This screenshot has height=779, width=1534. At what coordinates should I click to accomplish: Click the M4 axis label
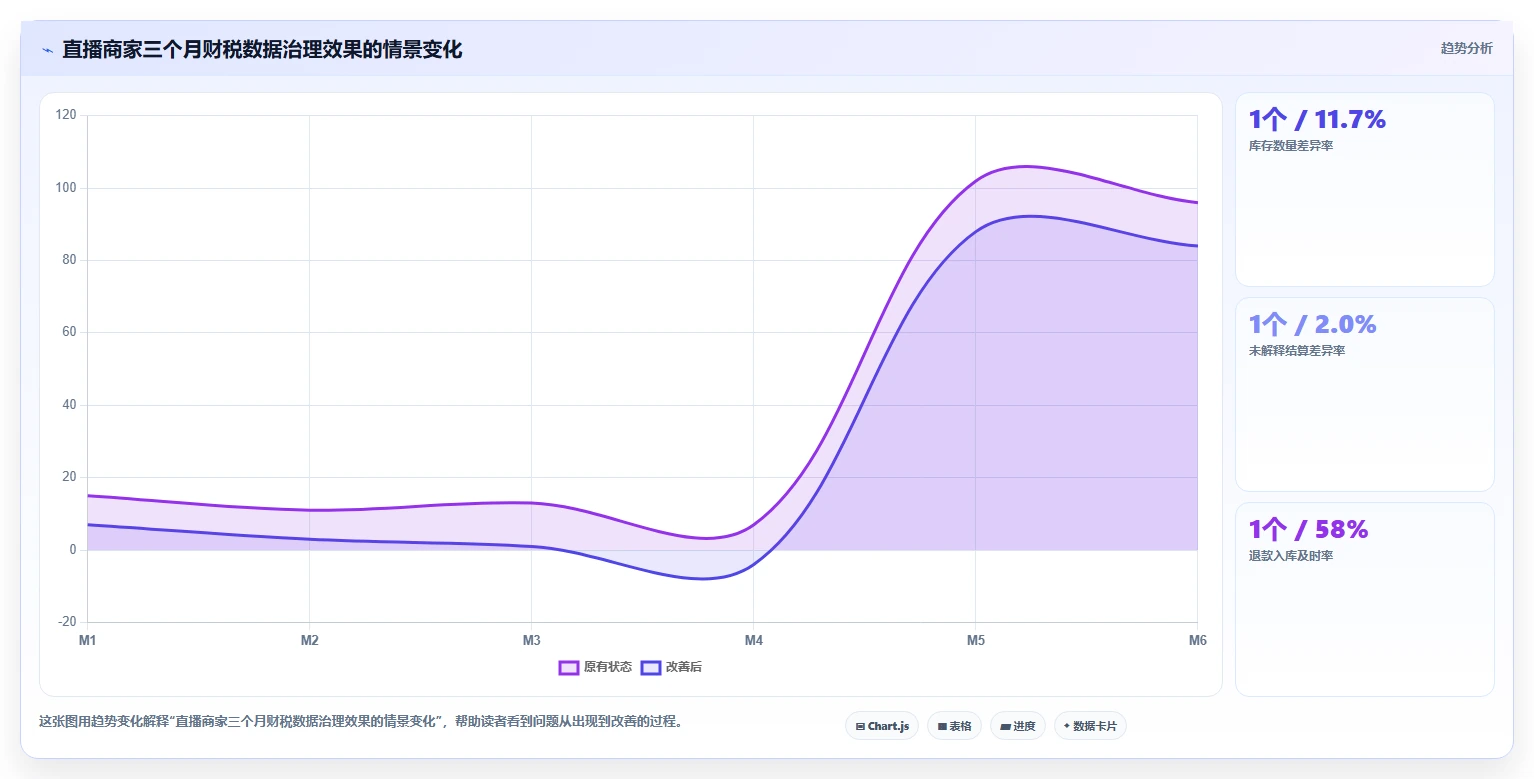(x=753, y=641)
